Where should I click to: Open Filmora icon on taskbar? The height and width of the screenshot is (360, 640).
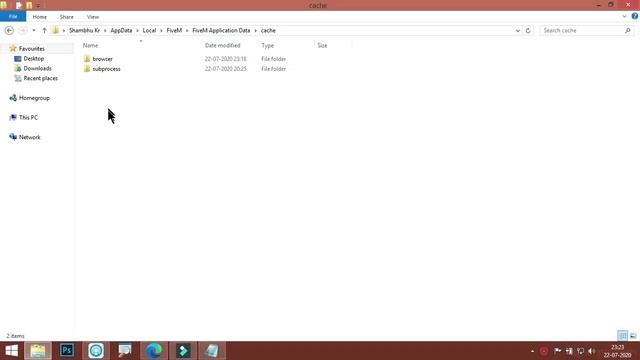coord(183,351)
